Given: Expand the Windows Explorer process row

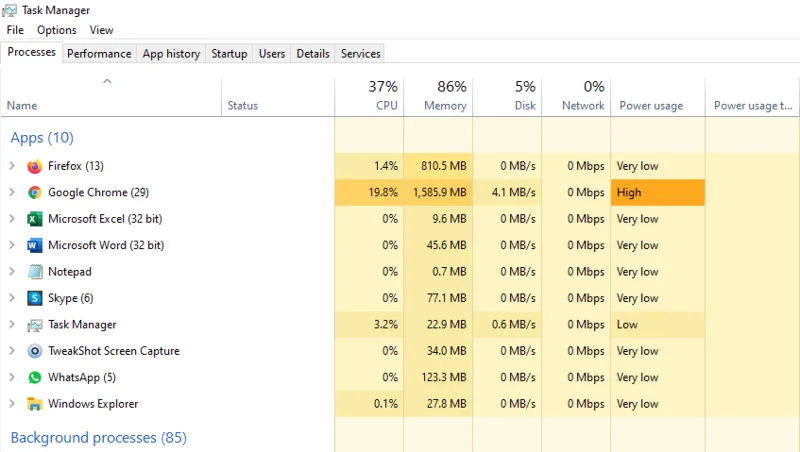Looking at the screenshot, I should coord(12,404).
